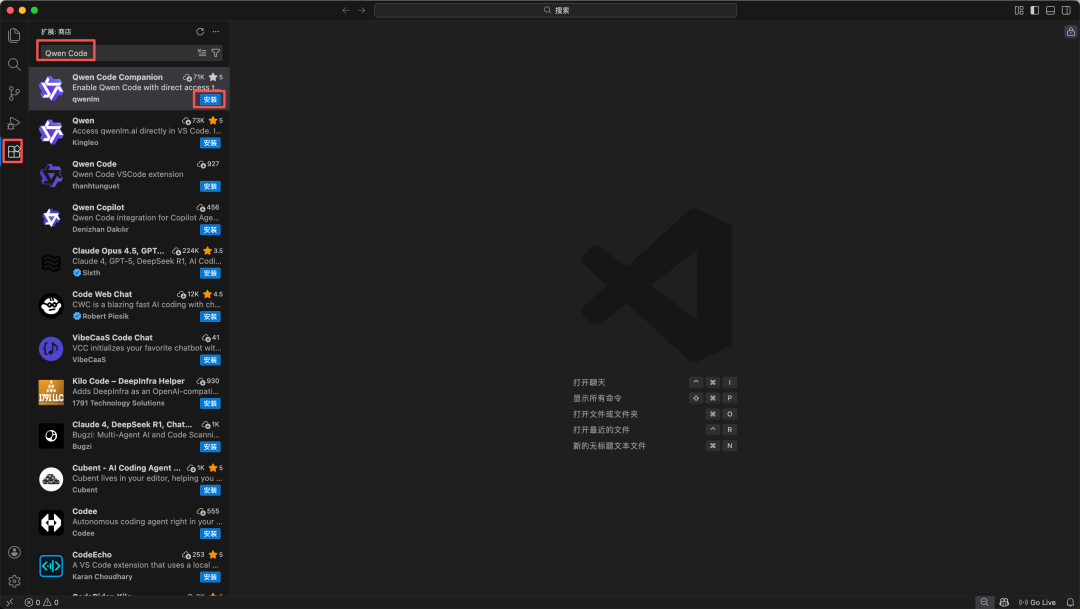The height and width of the screenshot is (609, 1080).
Task: Select the Code Web Chat extension entry
Action: (x=128, y=305)
